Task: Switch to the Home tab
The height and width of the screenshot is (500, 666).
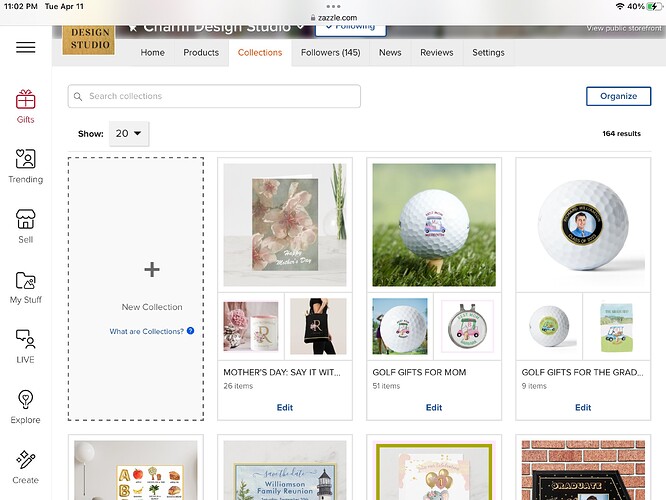Action: [x=152, y=53]
